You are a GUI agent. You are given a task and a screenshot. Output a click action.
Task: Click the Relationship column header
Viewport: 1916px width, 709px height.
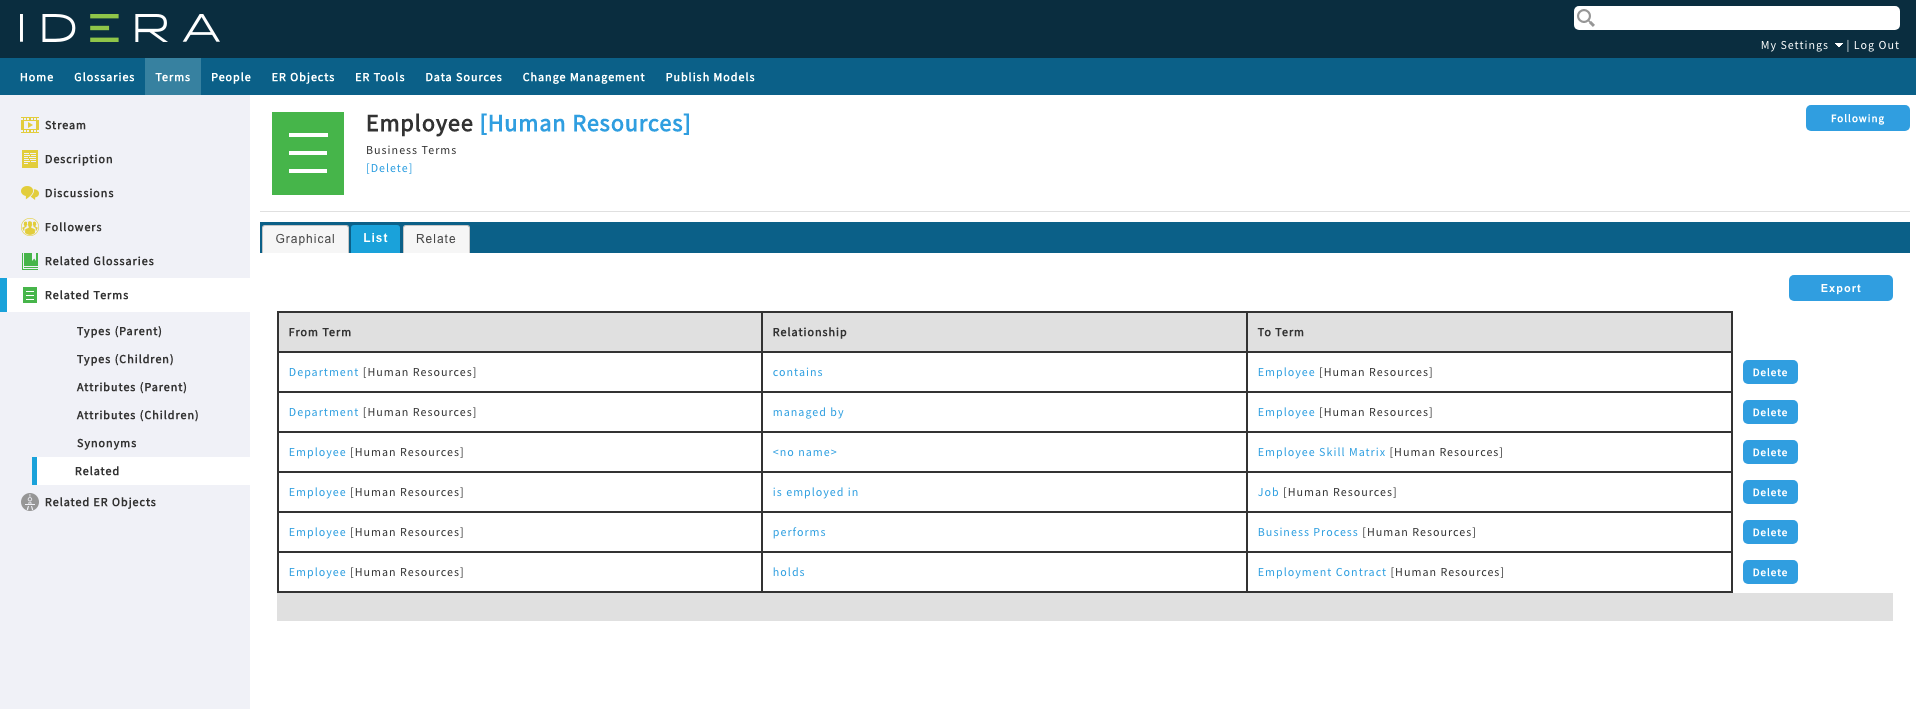pos(1004,332)
